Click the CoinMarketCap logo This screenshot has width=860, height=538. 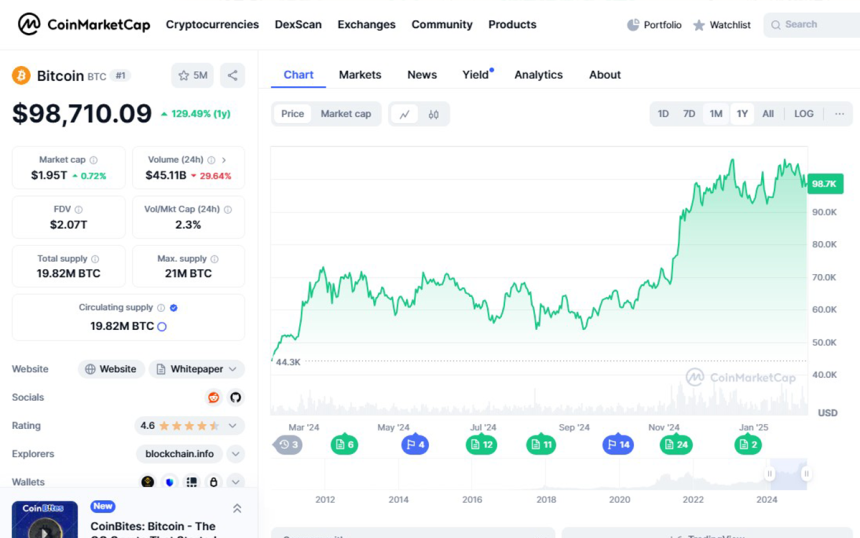[84, 24]
